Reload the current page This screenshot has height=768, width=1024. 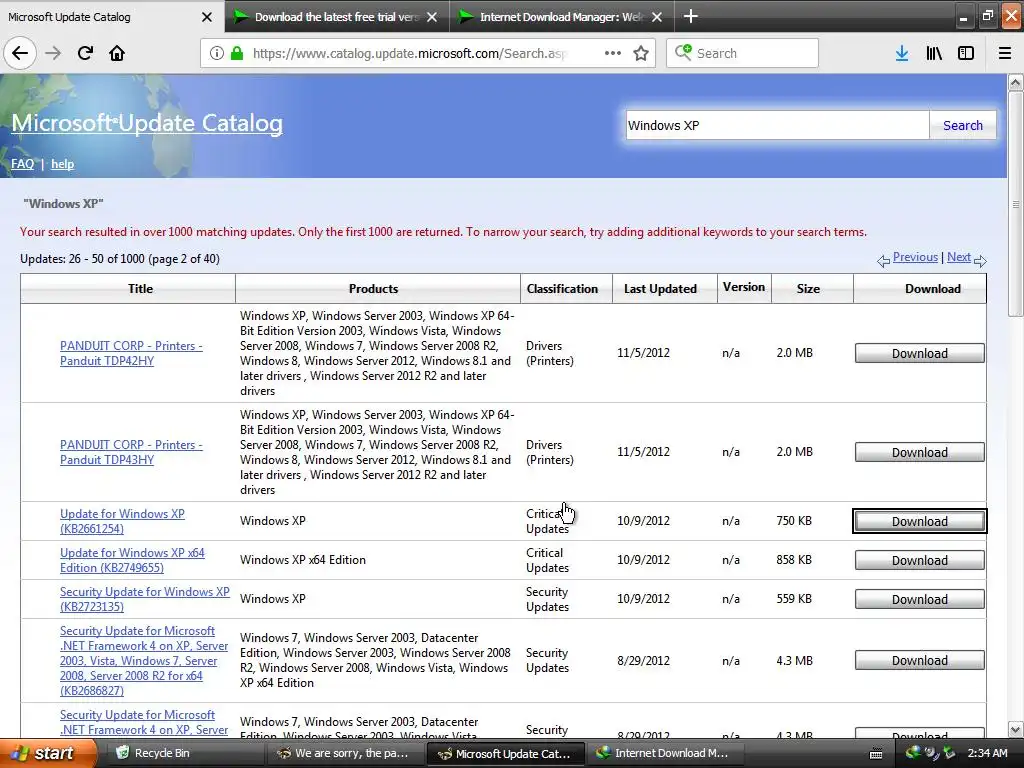coord(85,53)
